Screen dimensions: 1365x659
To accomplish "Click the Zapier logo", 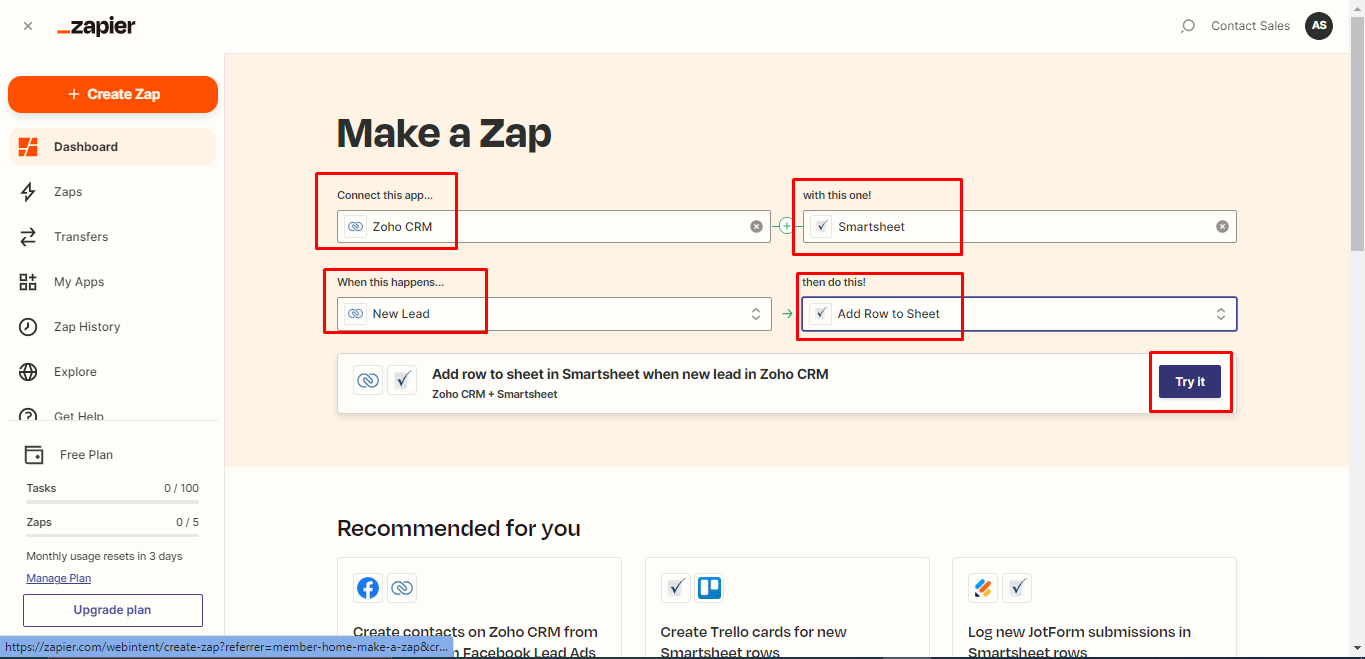I will click(x=96, y=27).
